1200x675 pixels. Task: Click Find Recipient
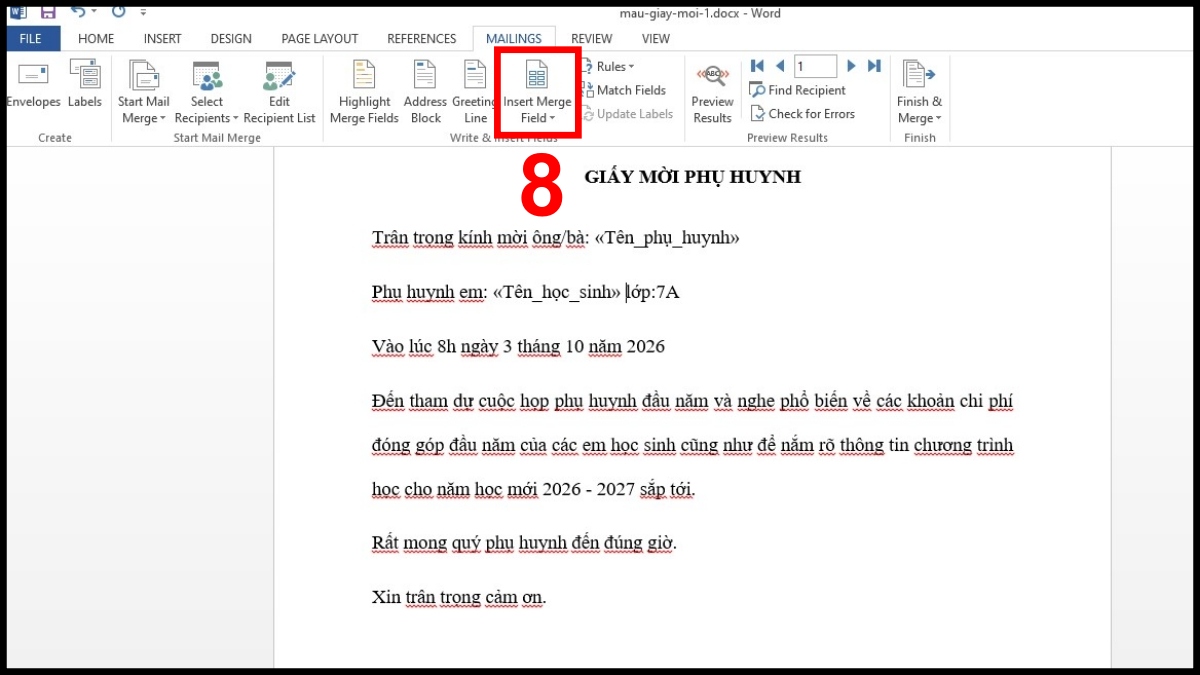[x=798, y=90]
